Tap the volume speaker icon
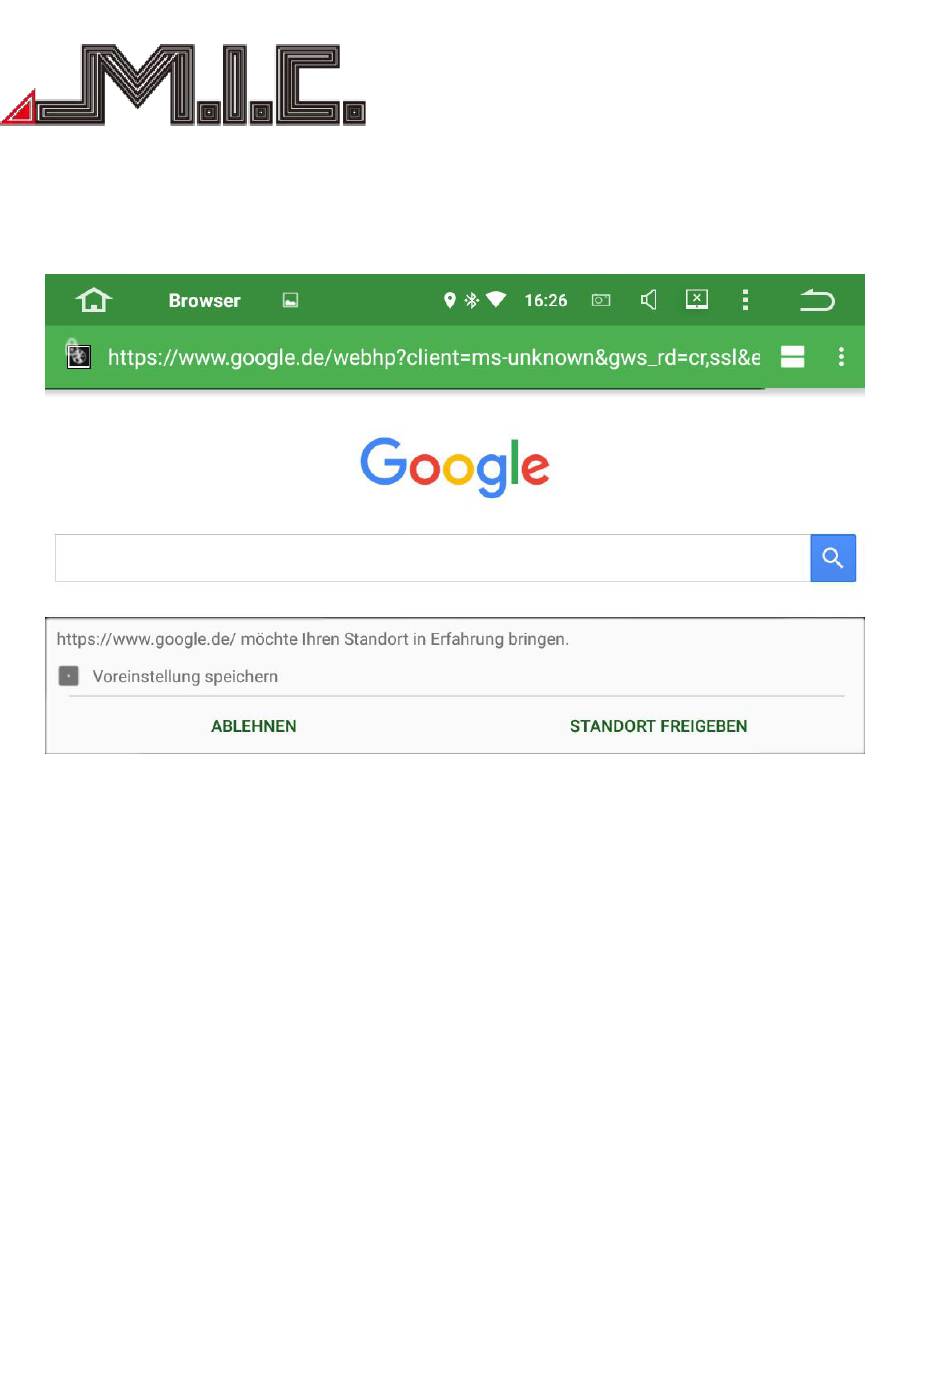The width and height of the screenshot is (950, 1389). 649,300
